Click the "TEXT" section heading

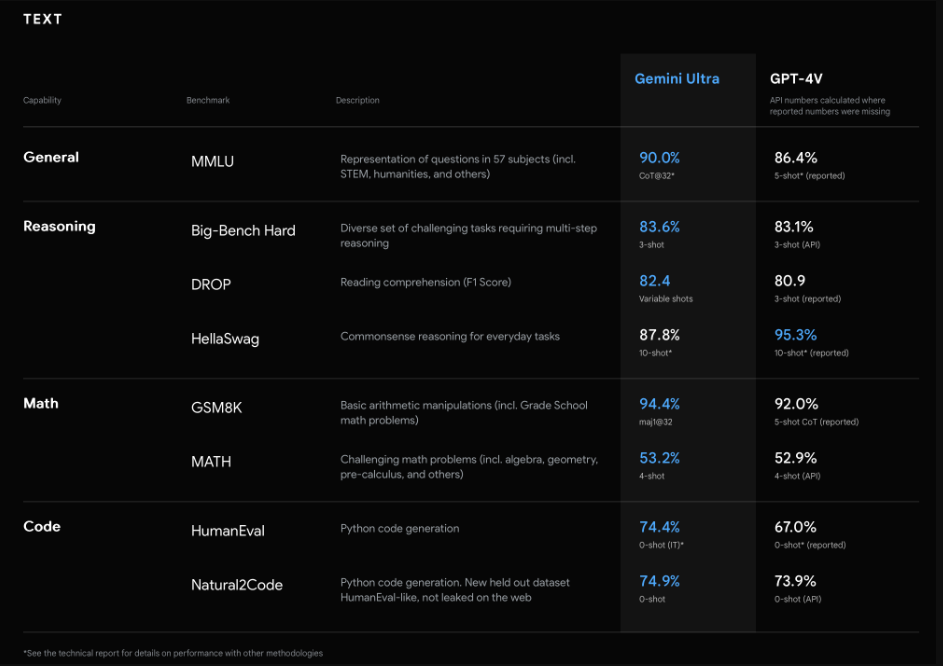pyautogui.click(x=43, y=19)
